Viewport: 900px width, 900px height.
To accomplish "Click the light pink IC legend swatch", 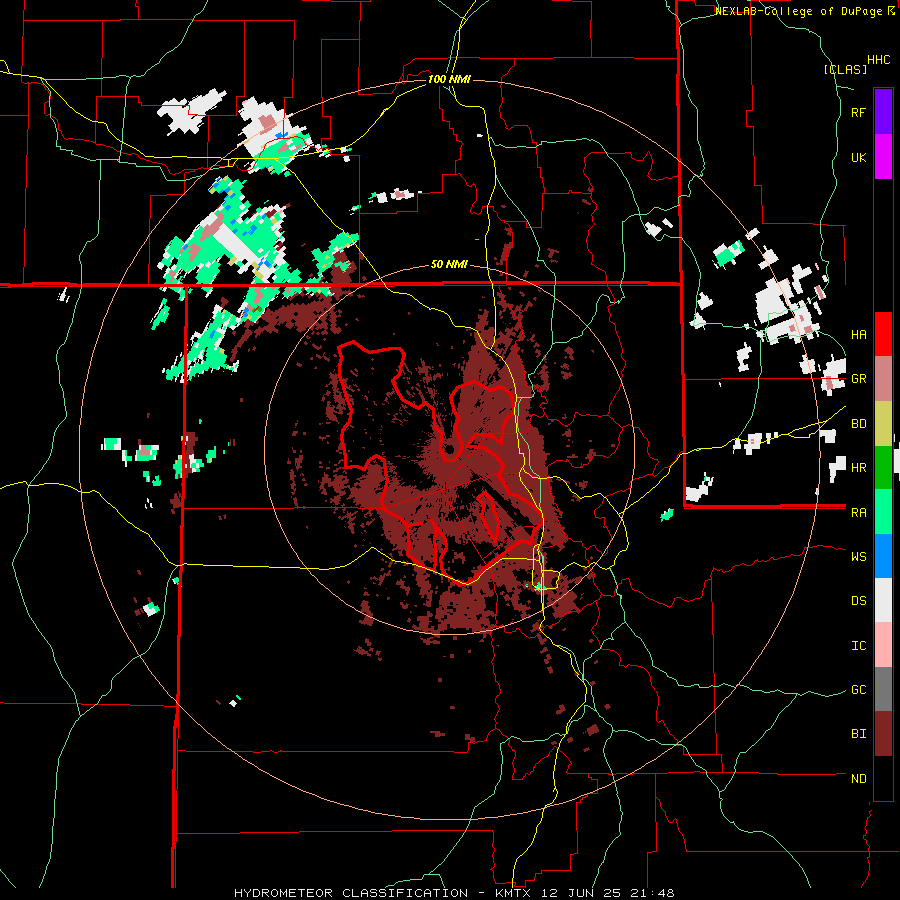I will (x=883, y=645).
